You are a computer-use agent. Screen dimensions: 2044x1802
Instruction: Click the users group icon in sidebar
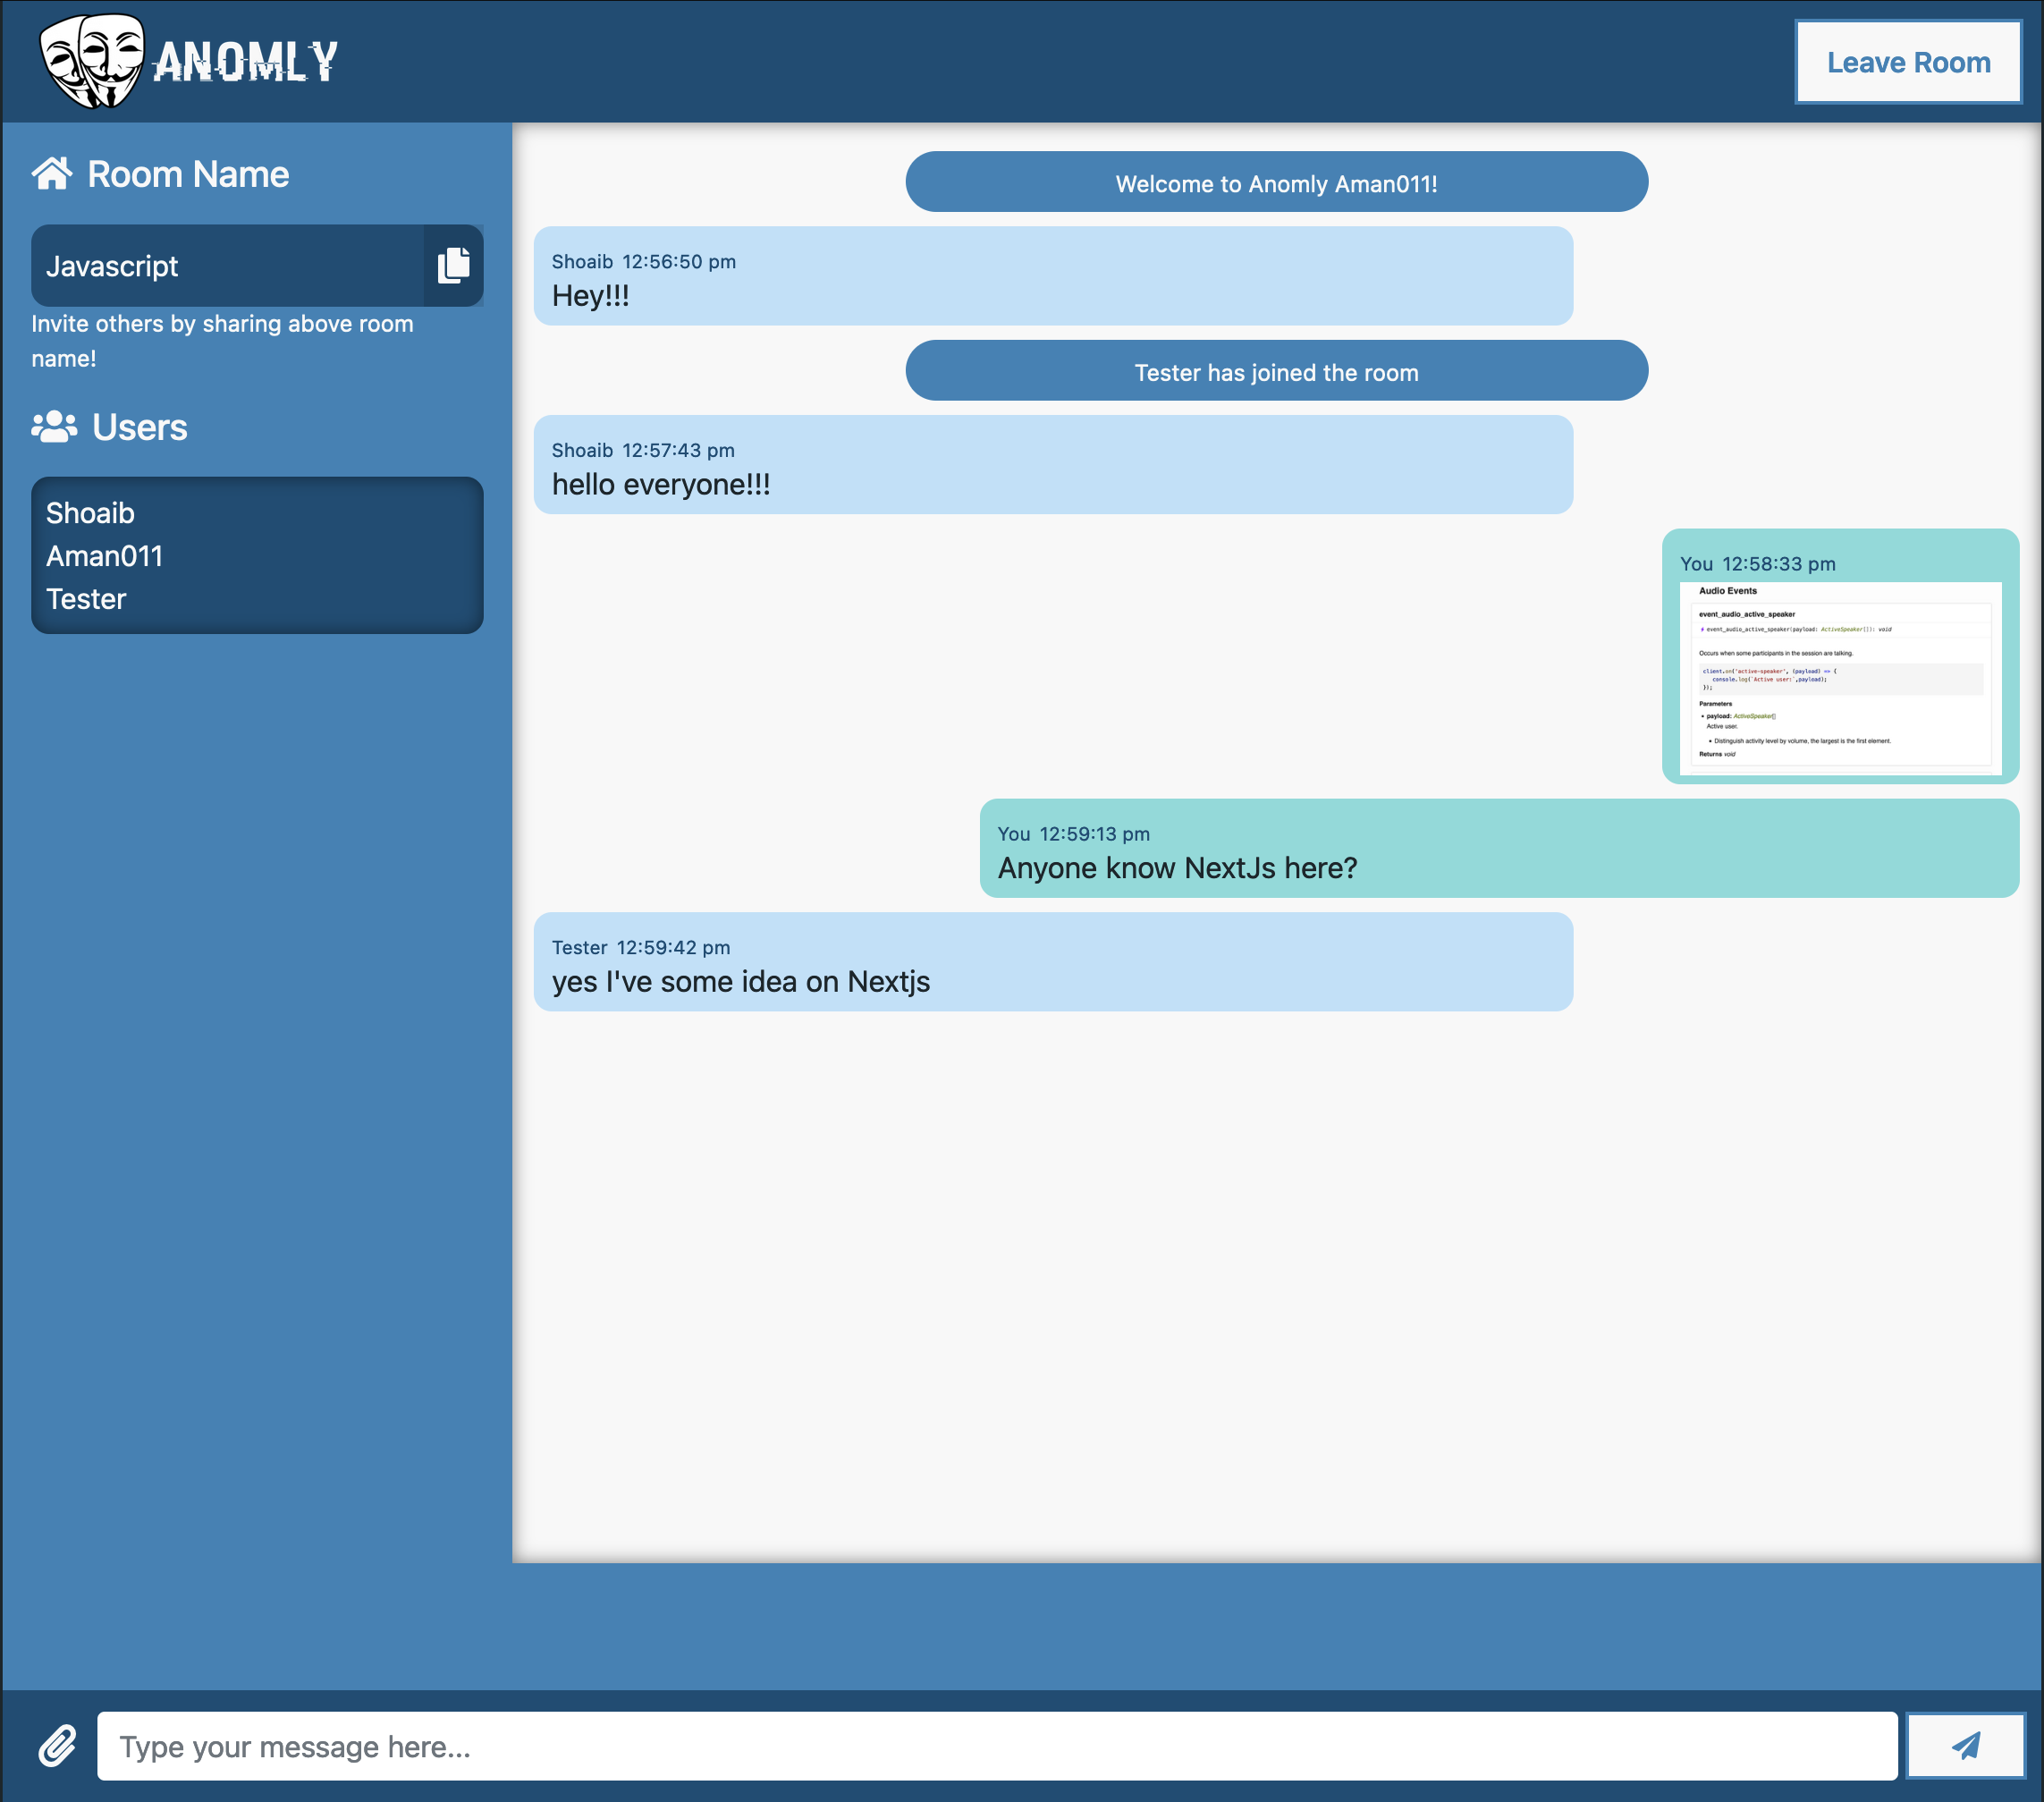point(52,427)
